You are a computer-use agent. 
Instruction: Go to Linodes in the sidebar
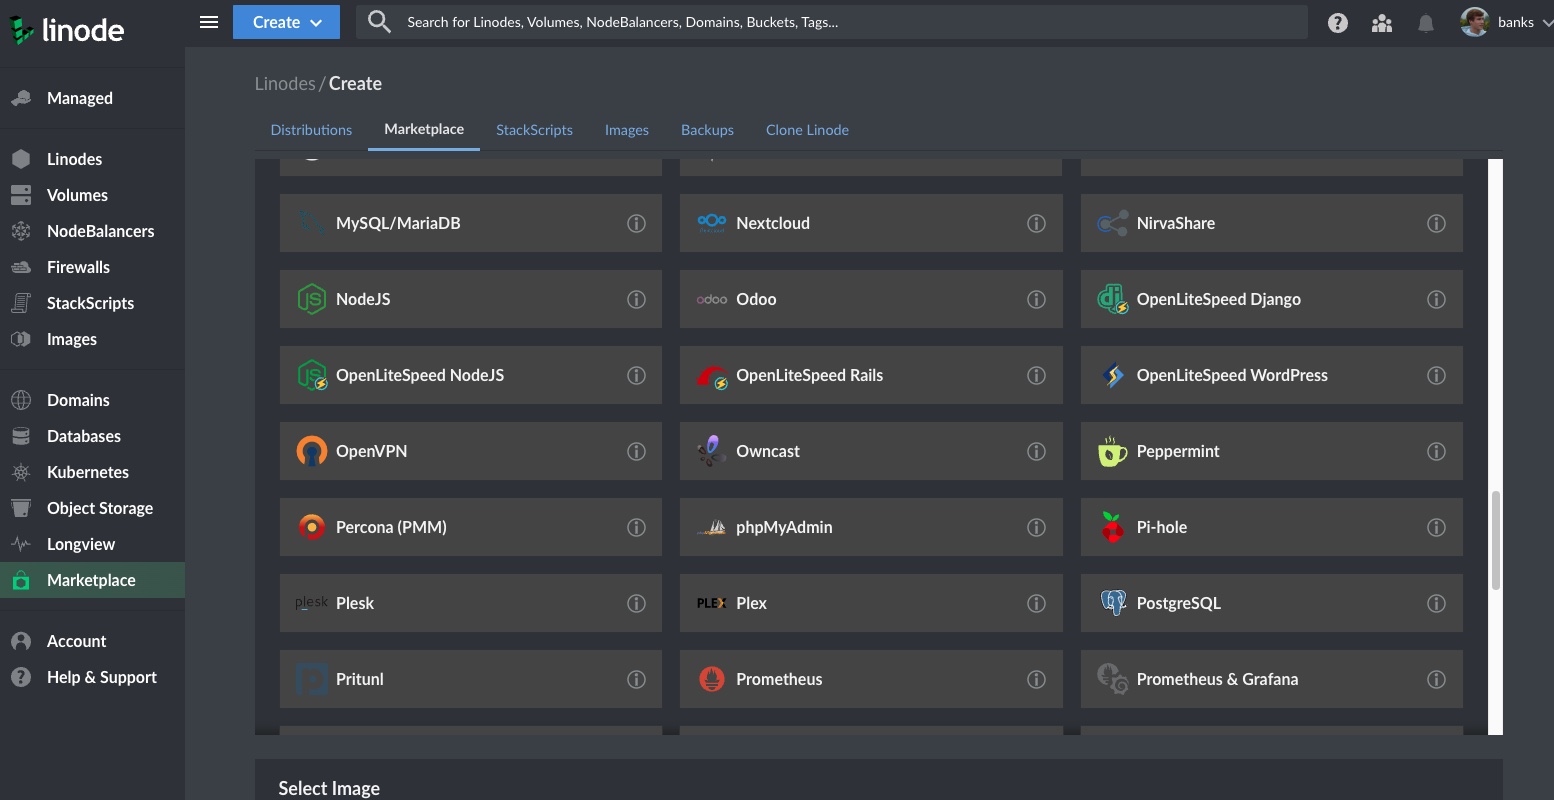[x=92, y=159]
